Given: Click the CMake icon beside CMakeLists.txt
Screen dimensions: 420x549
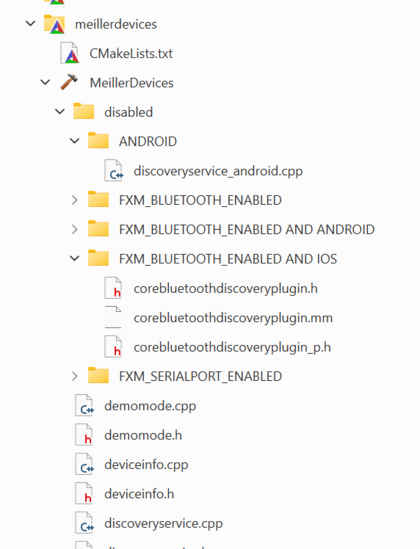Looking at the screenshot, I should [69, 53].
